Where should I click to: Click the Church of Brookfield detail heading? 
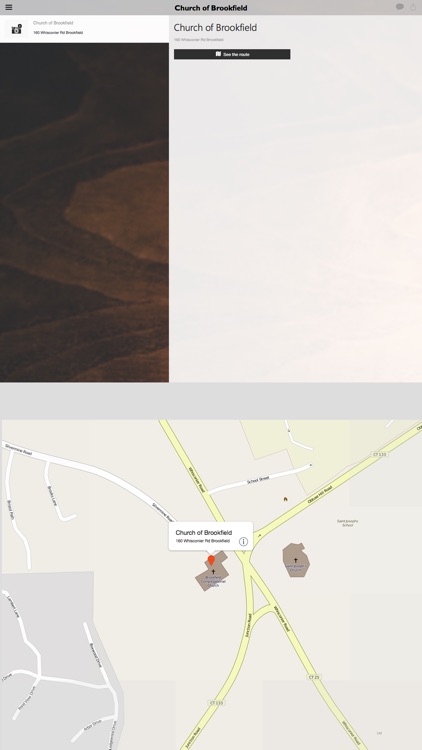(x=215, y=28)
